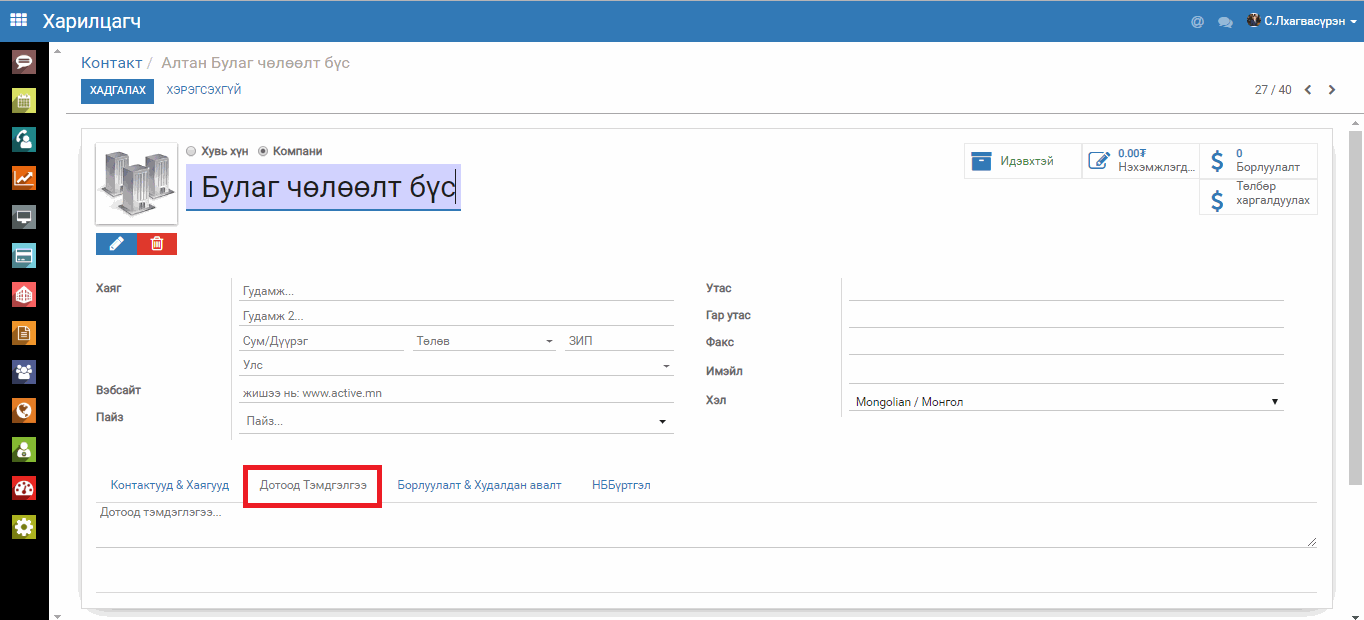Open the Settings gear app icon

click(24, 527)
